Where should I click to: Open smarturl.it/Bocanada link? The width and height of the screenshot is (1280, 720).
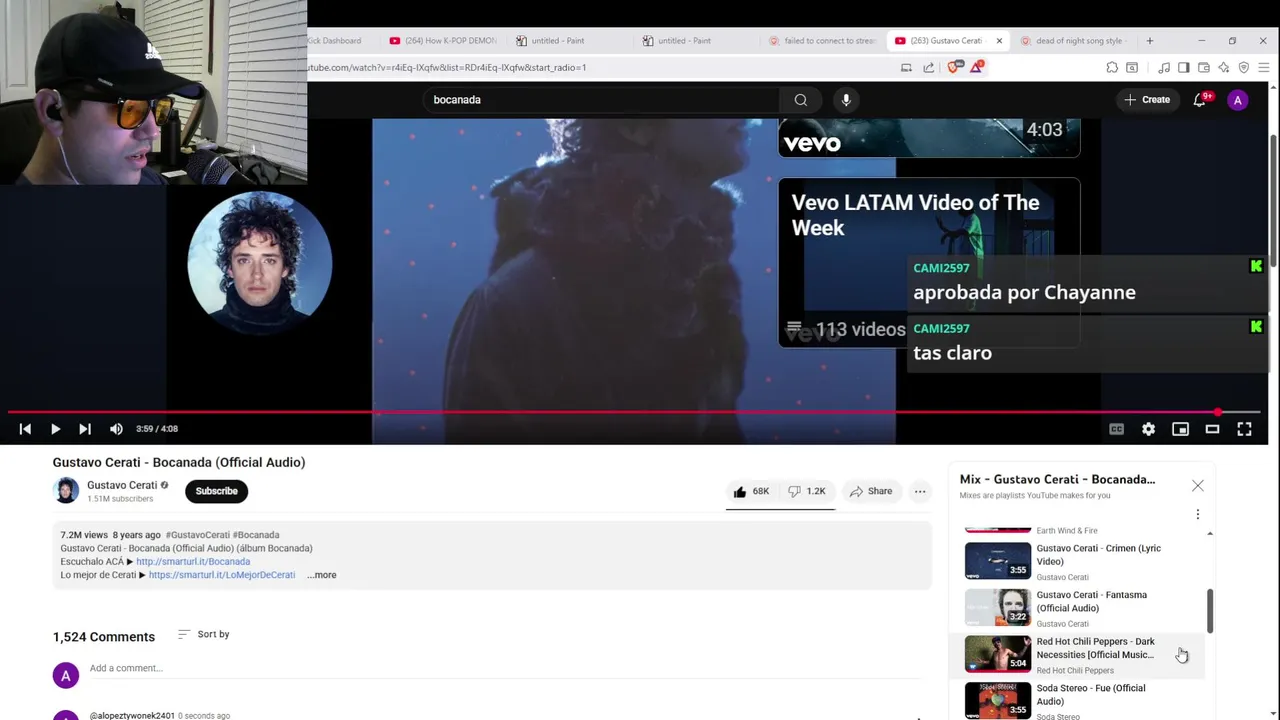point(193,562)
